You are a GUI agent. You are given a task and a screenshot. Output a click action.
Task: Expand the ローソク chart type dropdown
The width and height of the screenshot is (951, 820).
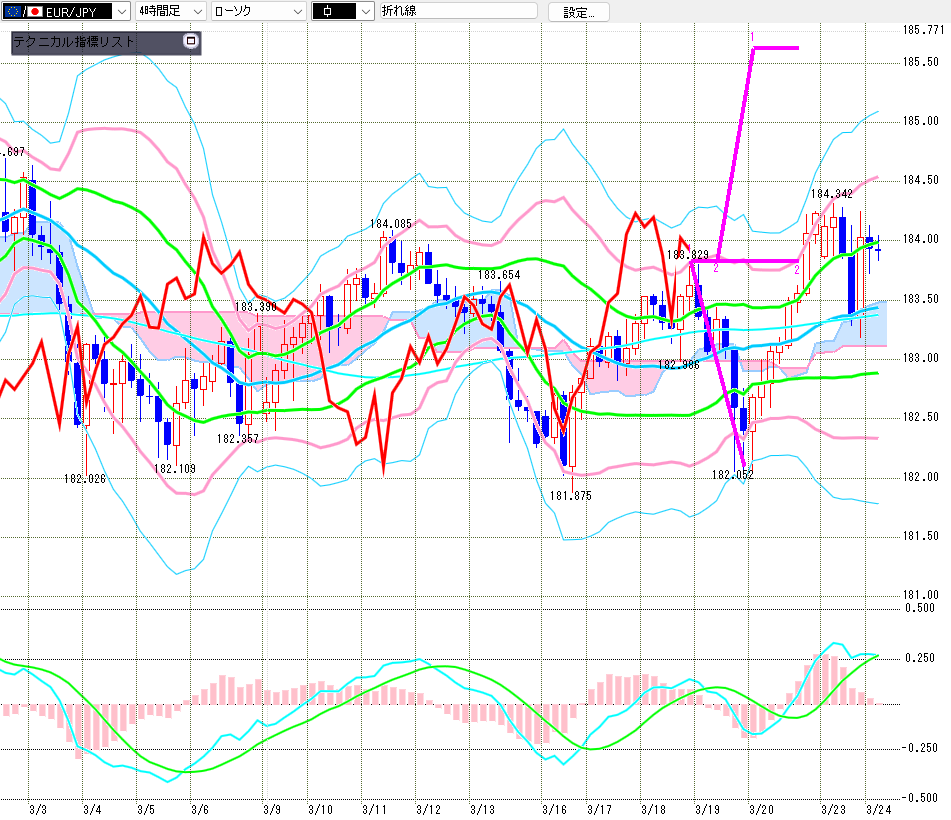pos(296,11)
